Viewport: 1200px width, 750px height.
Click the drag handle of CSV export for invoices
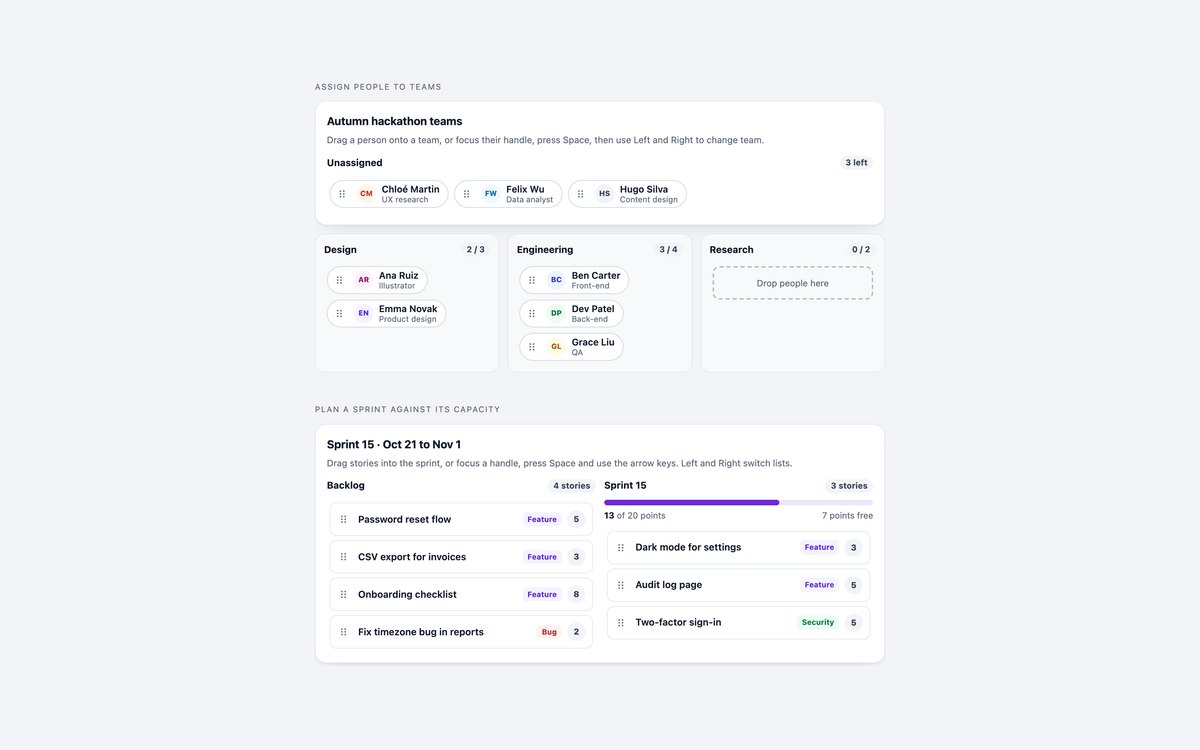[343, 557]
